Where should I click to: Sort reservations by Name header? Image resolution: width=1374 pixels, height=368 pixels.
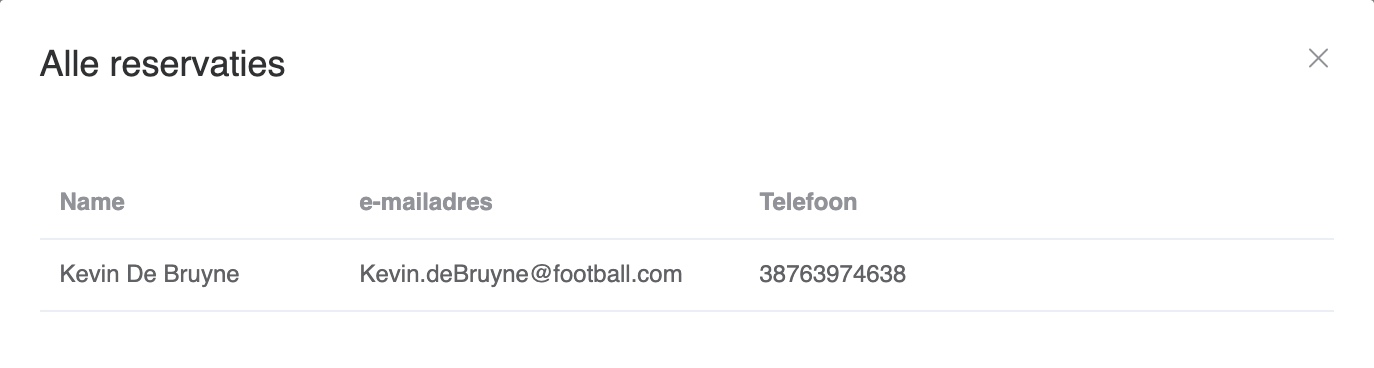[92, 202]
